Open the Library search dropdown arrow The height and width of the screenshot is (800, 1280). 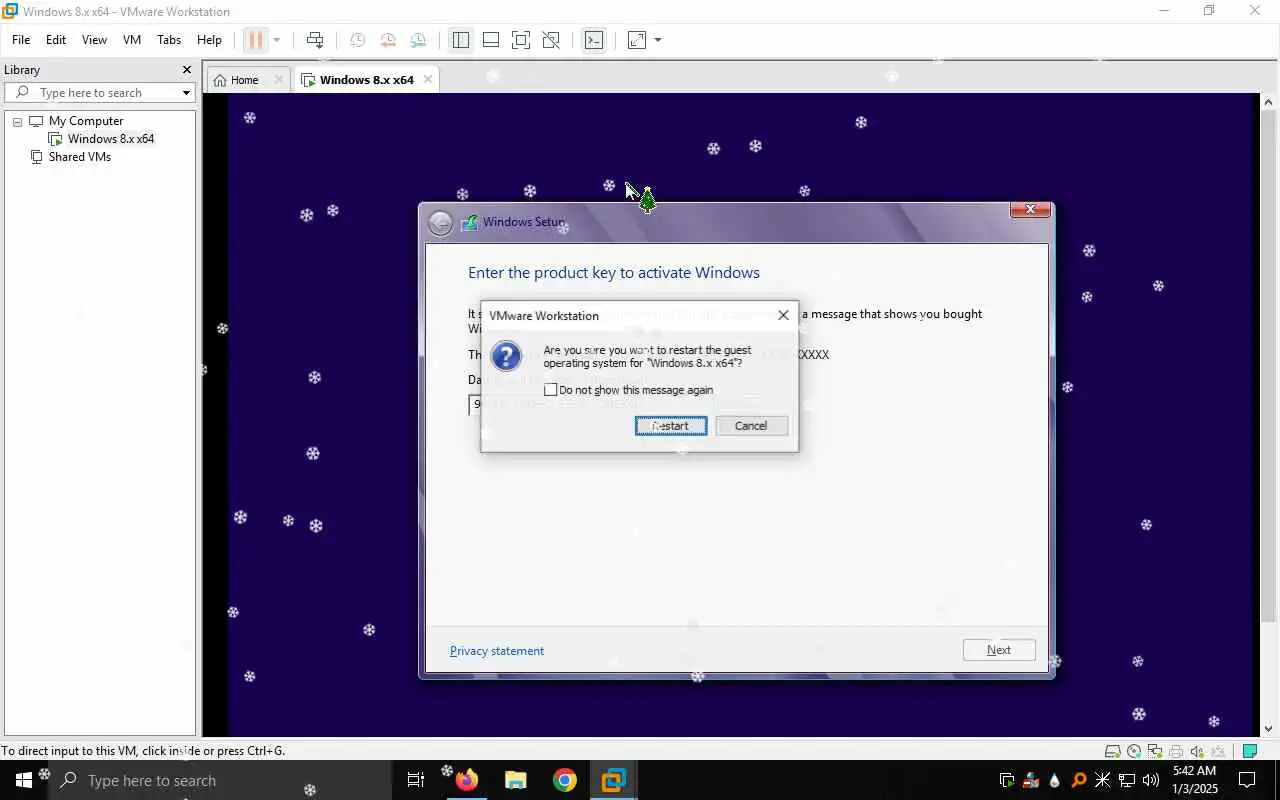coord(186,93)
